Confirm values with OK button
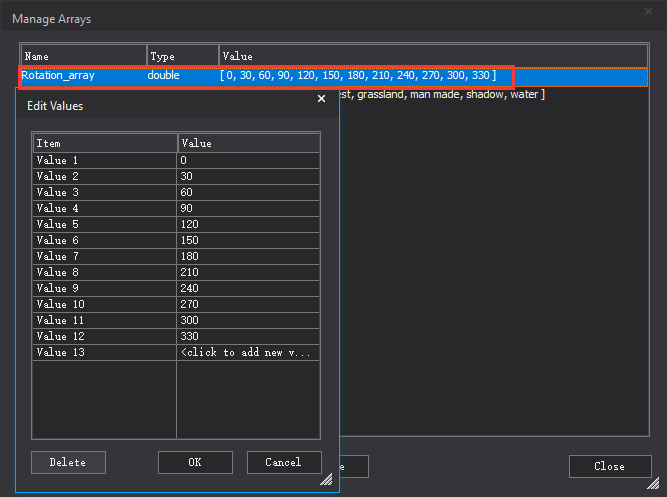667x497 pixels. point(195,462)
